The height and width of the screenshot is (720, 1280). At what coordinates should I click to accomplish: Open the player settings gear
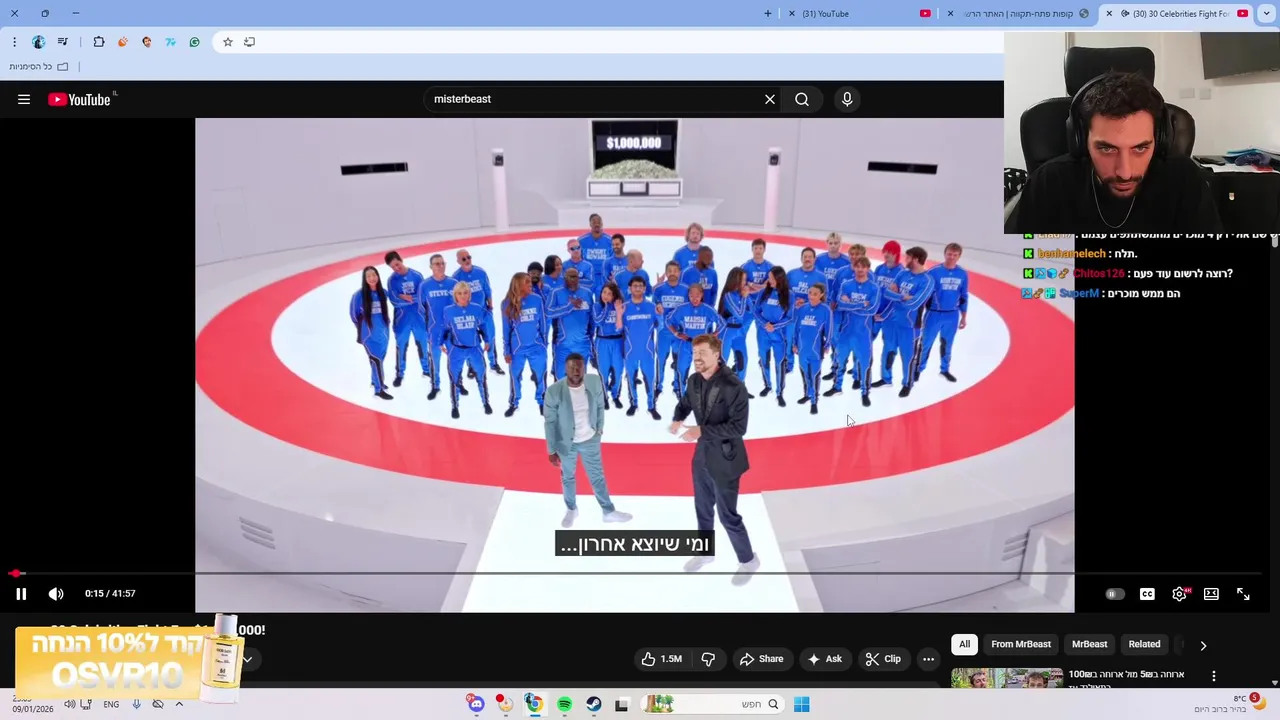(1180, 594)
